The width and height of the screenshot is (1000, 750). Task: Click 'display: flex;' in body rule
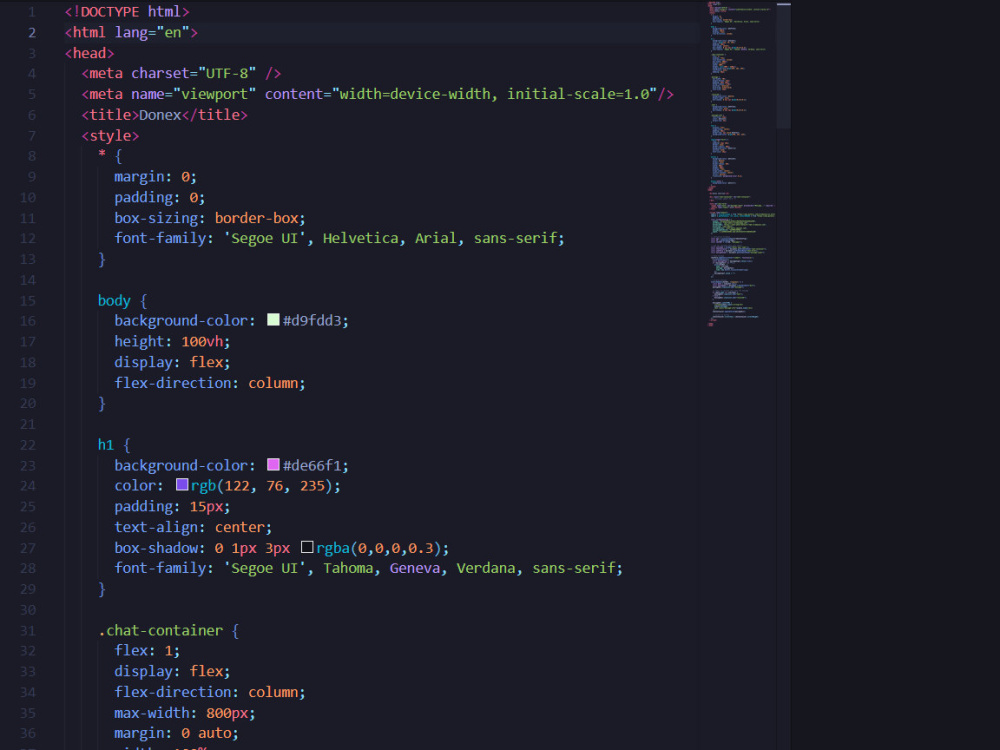(172, 362)
